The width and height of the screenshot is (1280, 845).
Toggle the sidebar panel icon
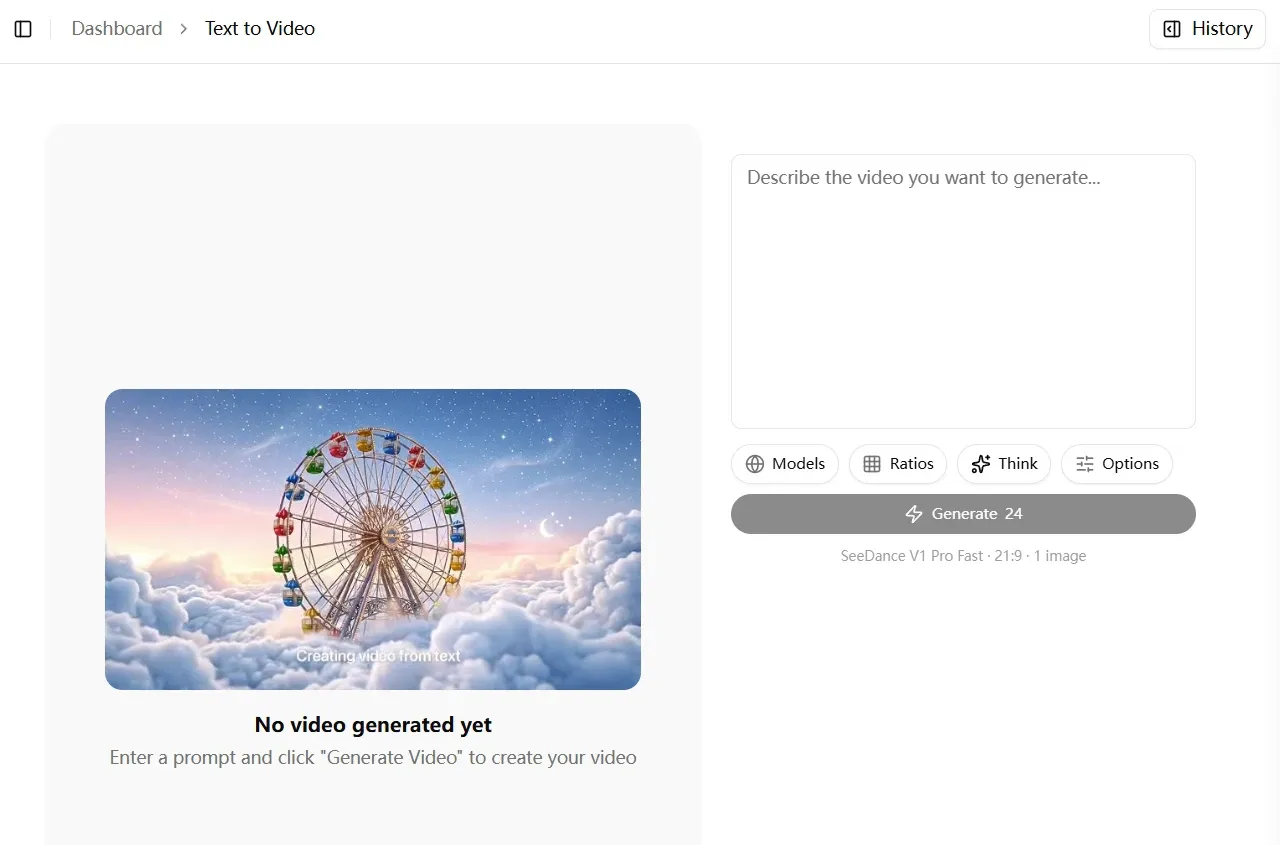coord(23,29)
